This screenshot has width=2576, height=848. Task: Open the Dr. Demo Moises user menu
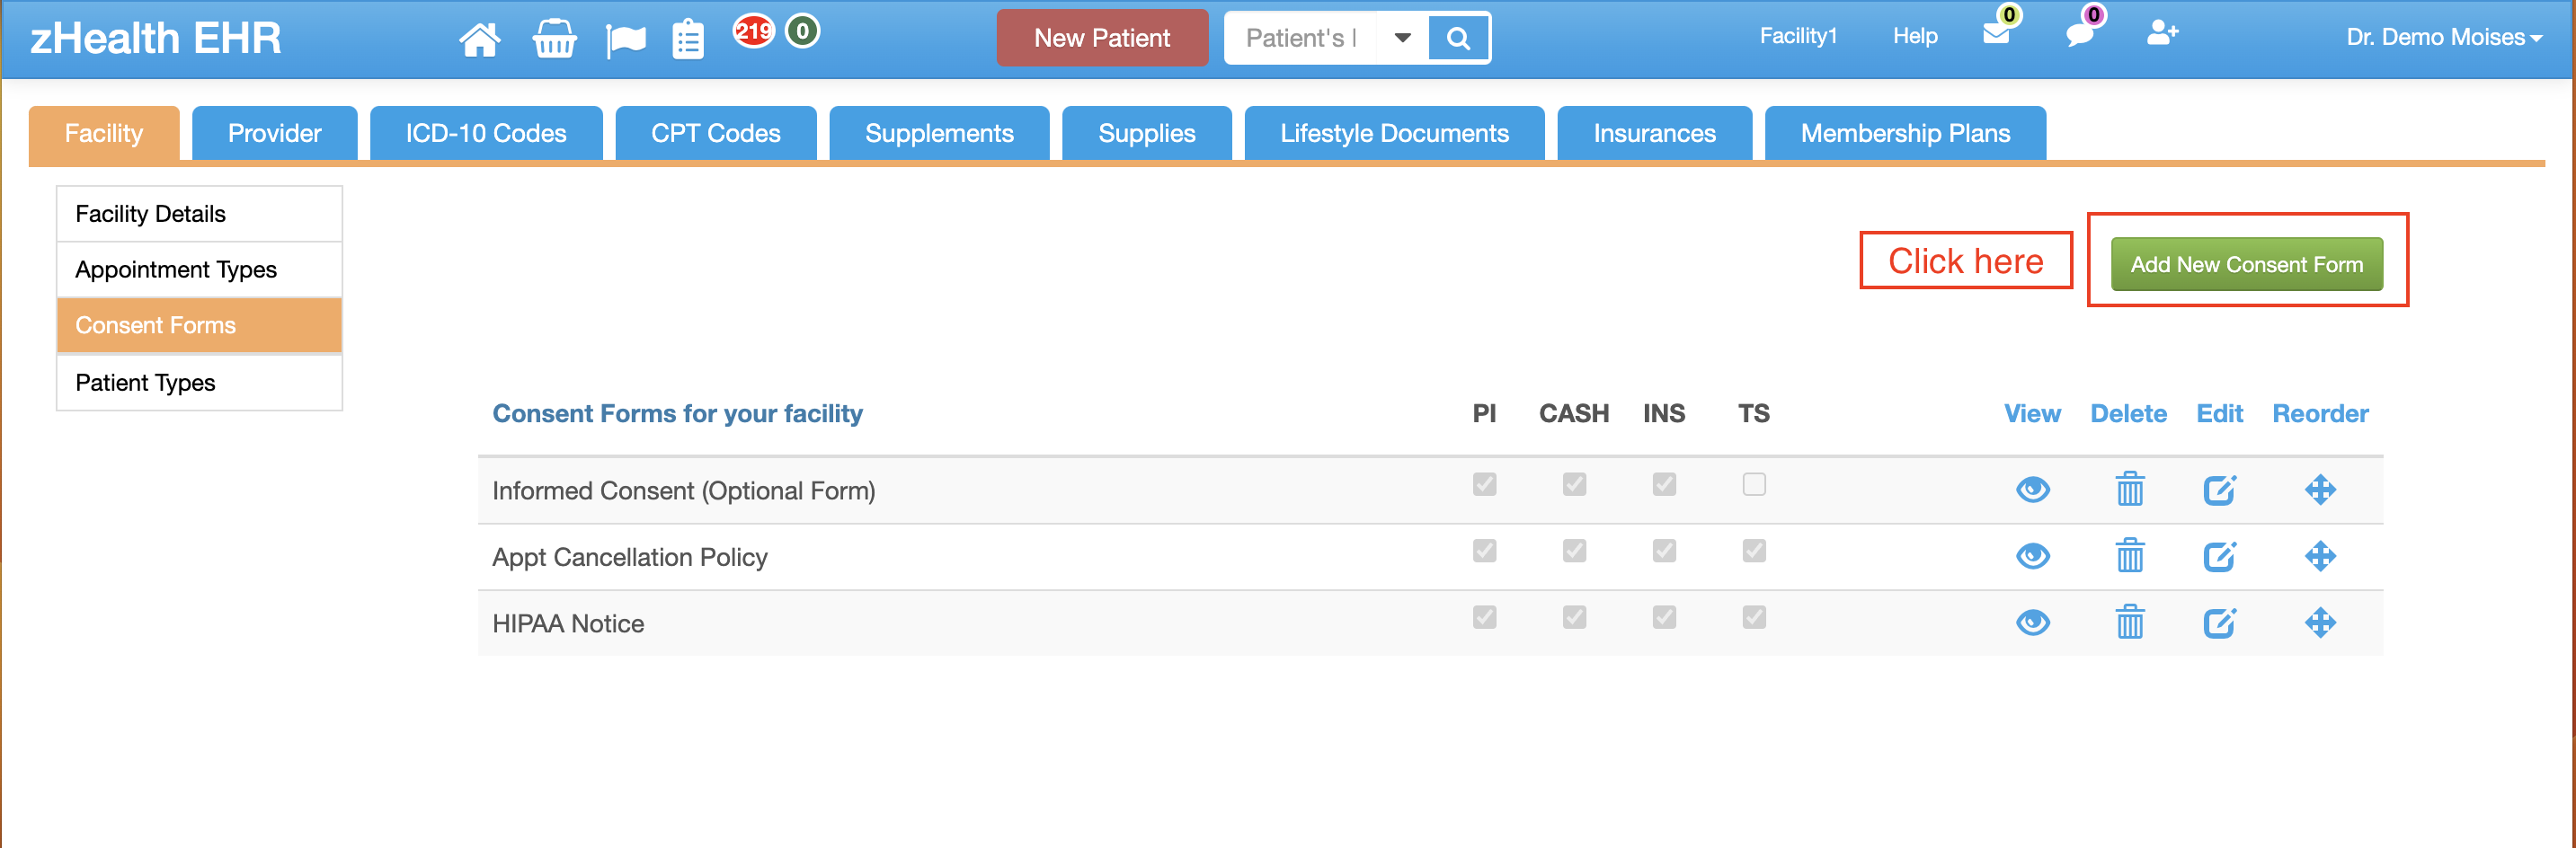2442,38
